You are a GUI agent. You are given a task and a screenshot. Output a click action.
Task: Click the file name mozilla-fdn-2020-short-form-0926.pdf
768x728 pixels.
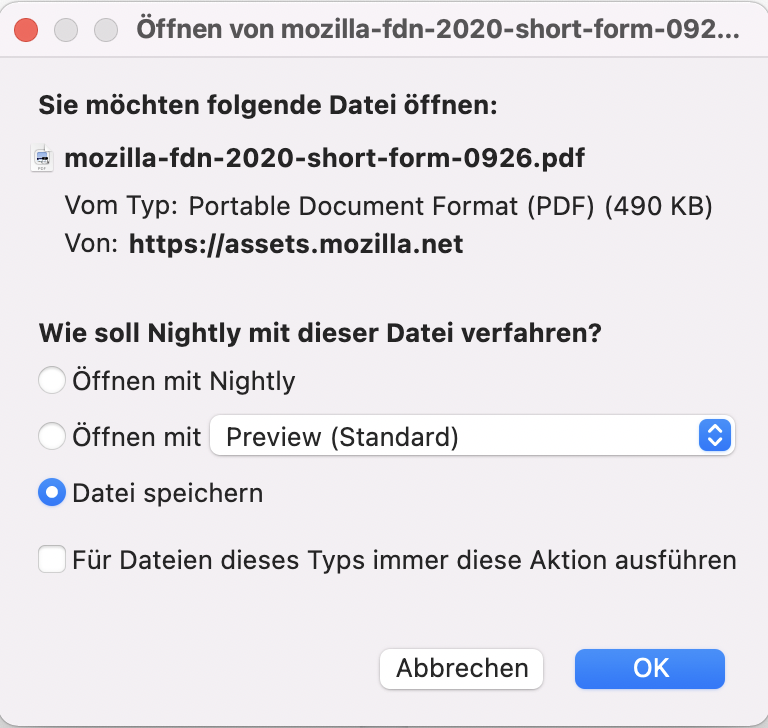pyautogui.click(x=324, y=158)
